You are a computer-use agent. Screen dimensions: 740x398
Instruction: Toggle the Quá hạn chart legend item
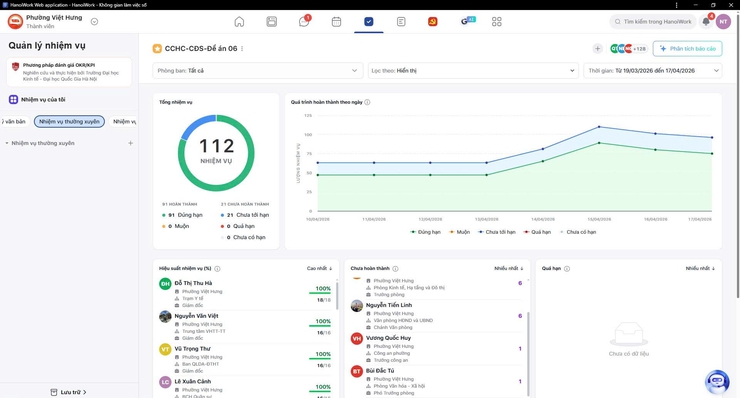(537, 232)
